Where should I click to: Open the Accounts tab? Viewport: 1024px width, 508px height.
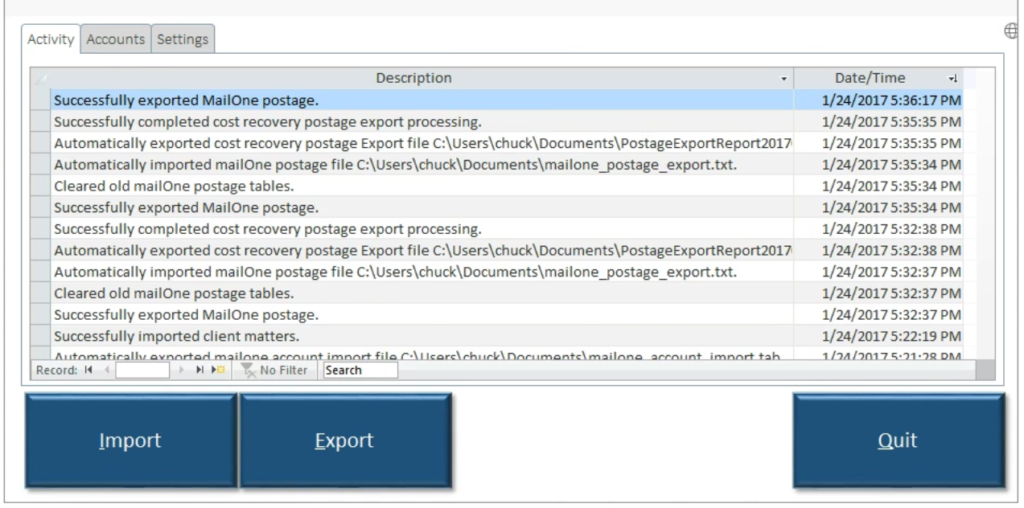(116, 39)
